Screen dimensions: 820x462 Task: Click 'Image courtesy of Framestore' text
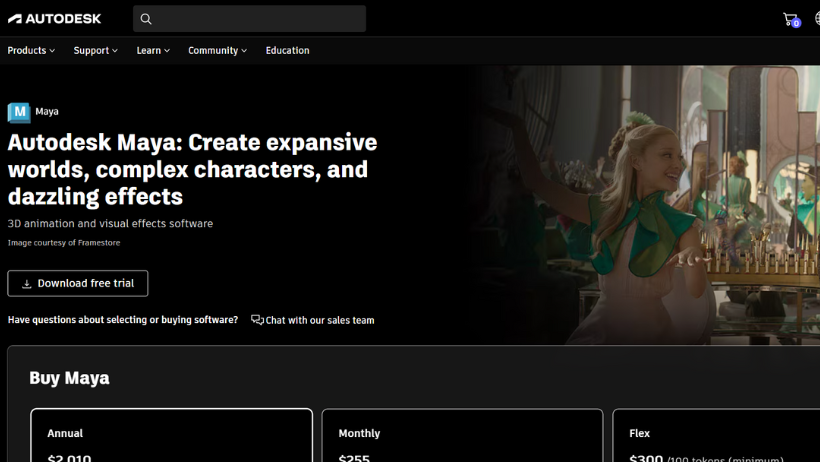tap(64, 243)
